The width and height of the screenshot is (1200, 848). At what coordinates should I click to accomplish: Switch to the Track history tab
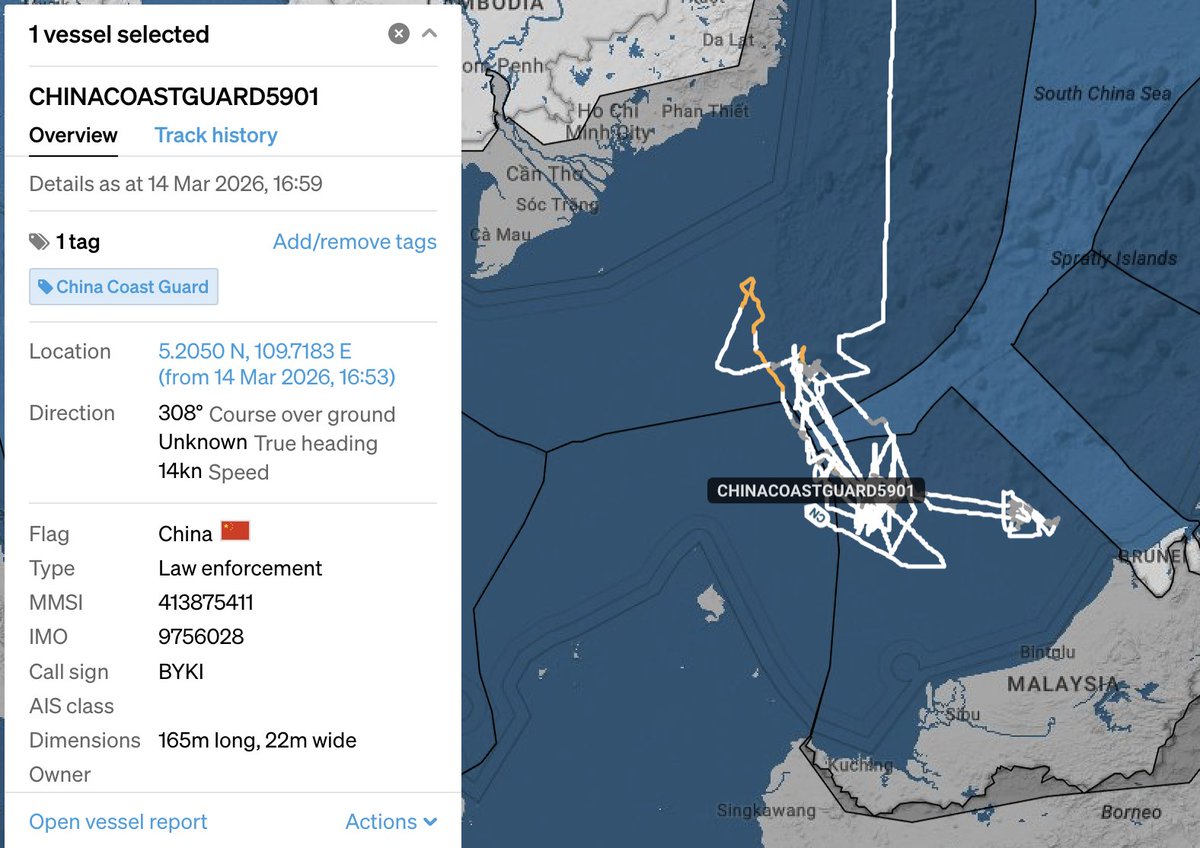pos(216,135)
